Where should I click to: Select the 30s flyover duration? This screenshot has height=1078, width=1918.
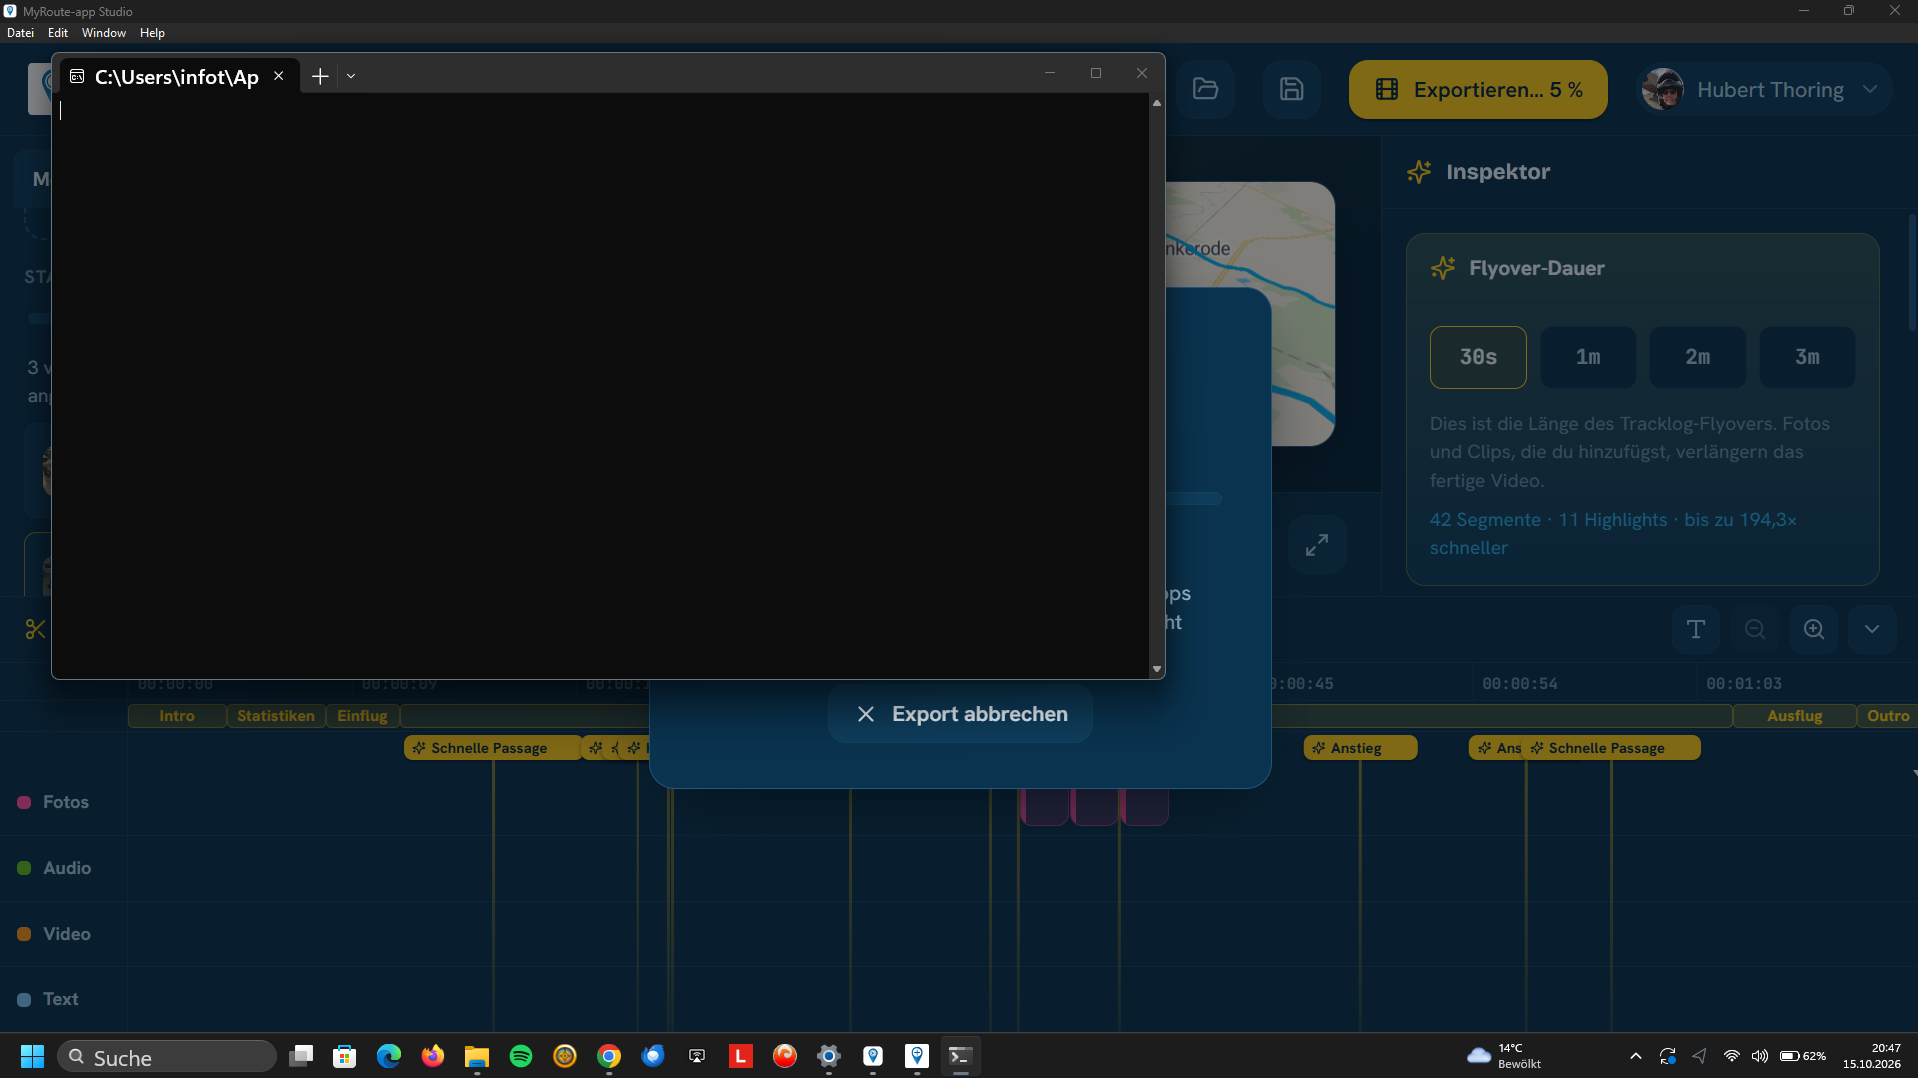click(x=1478, y=357)
